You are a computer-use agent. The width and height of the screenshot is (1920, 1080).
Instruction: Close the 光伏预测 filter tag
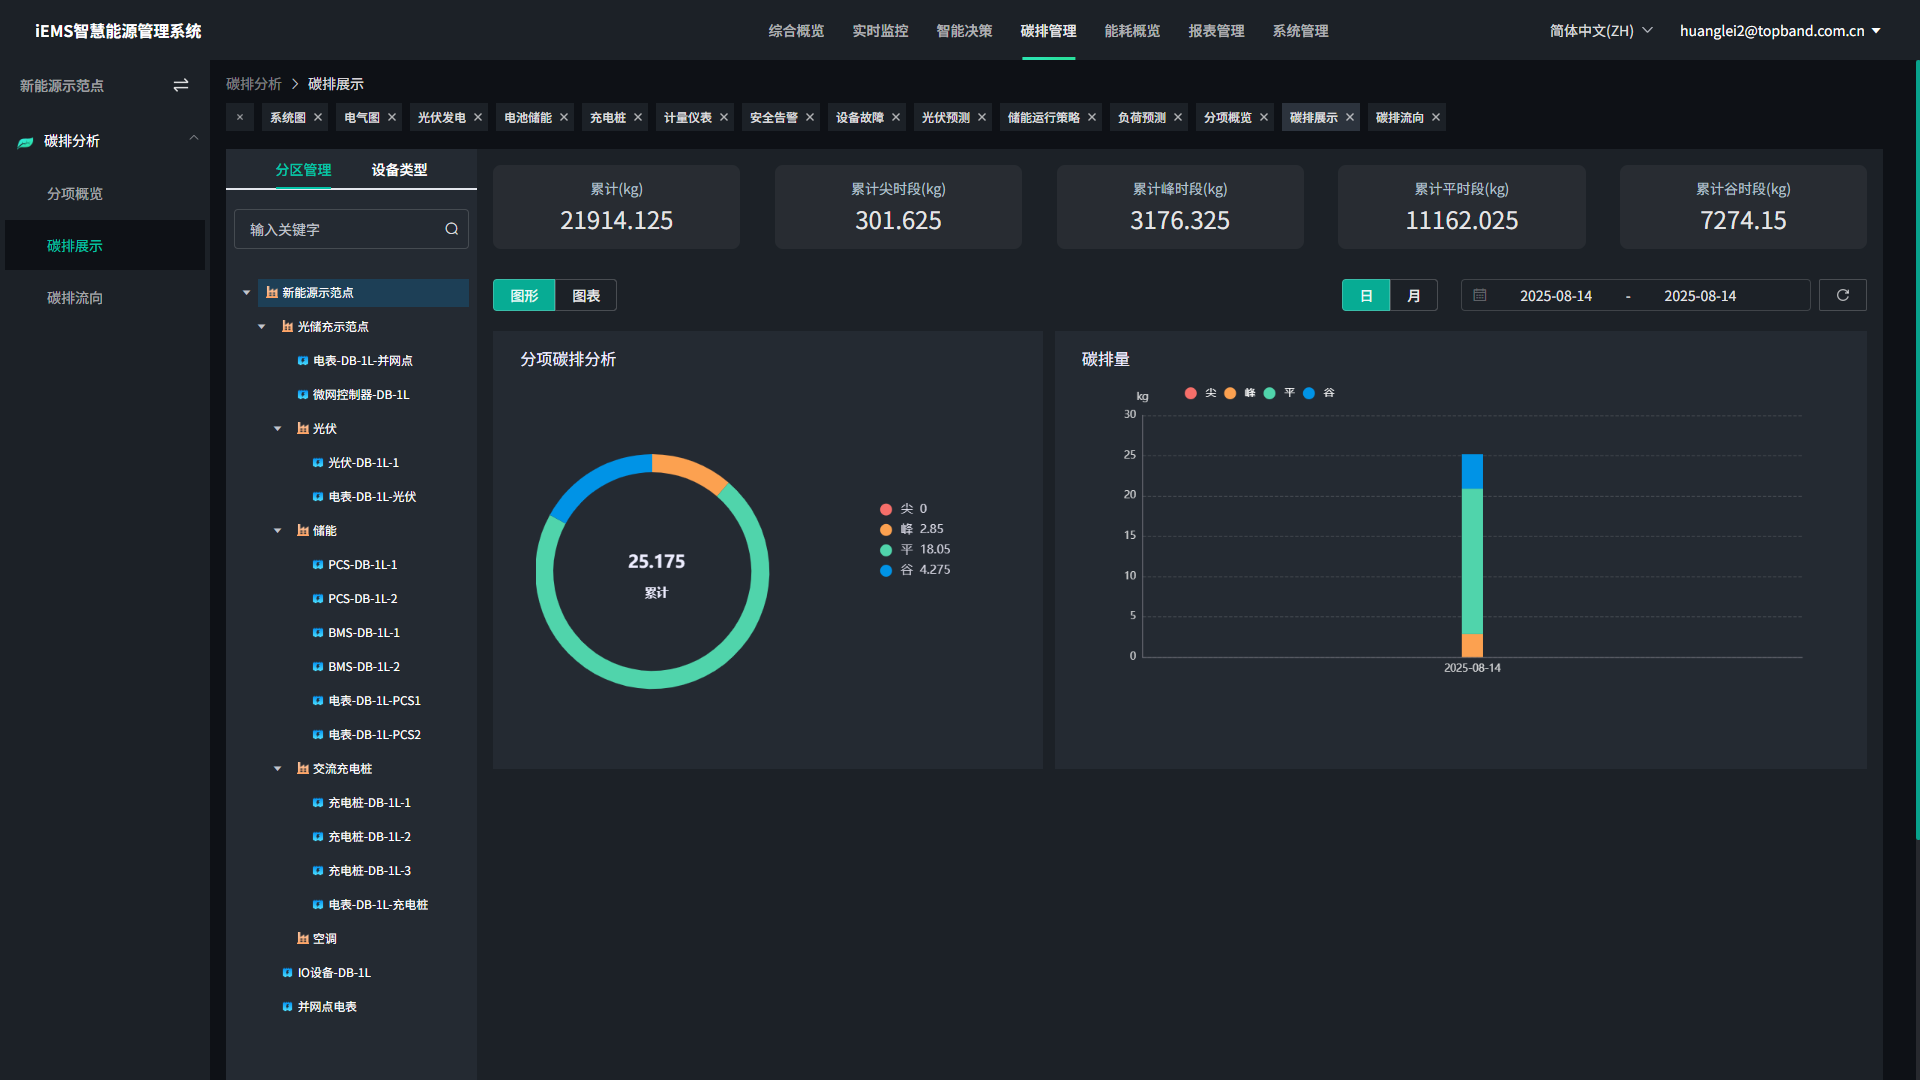pos(982,117)
